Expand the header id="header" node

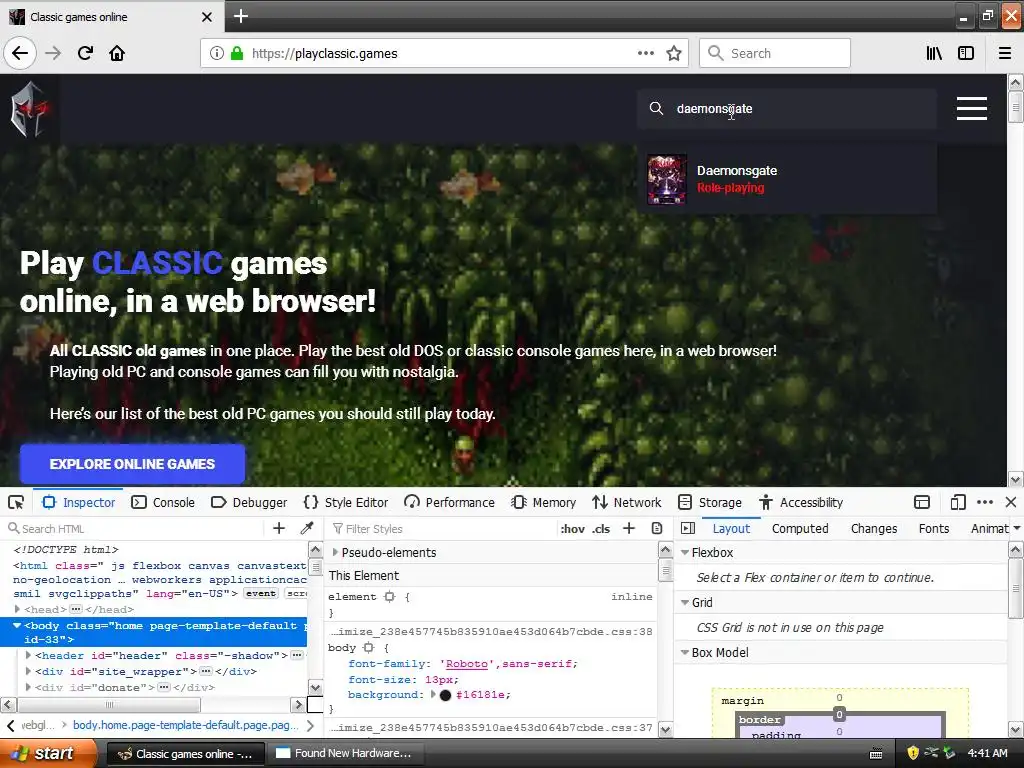(28, 655)
